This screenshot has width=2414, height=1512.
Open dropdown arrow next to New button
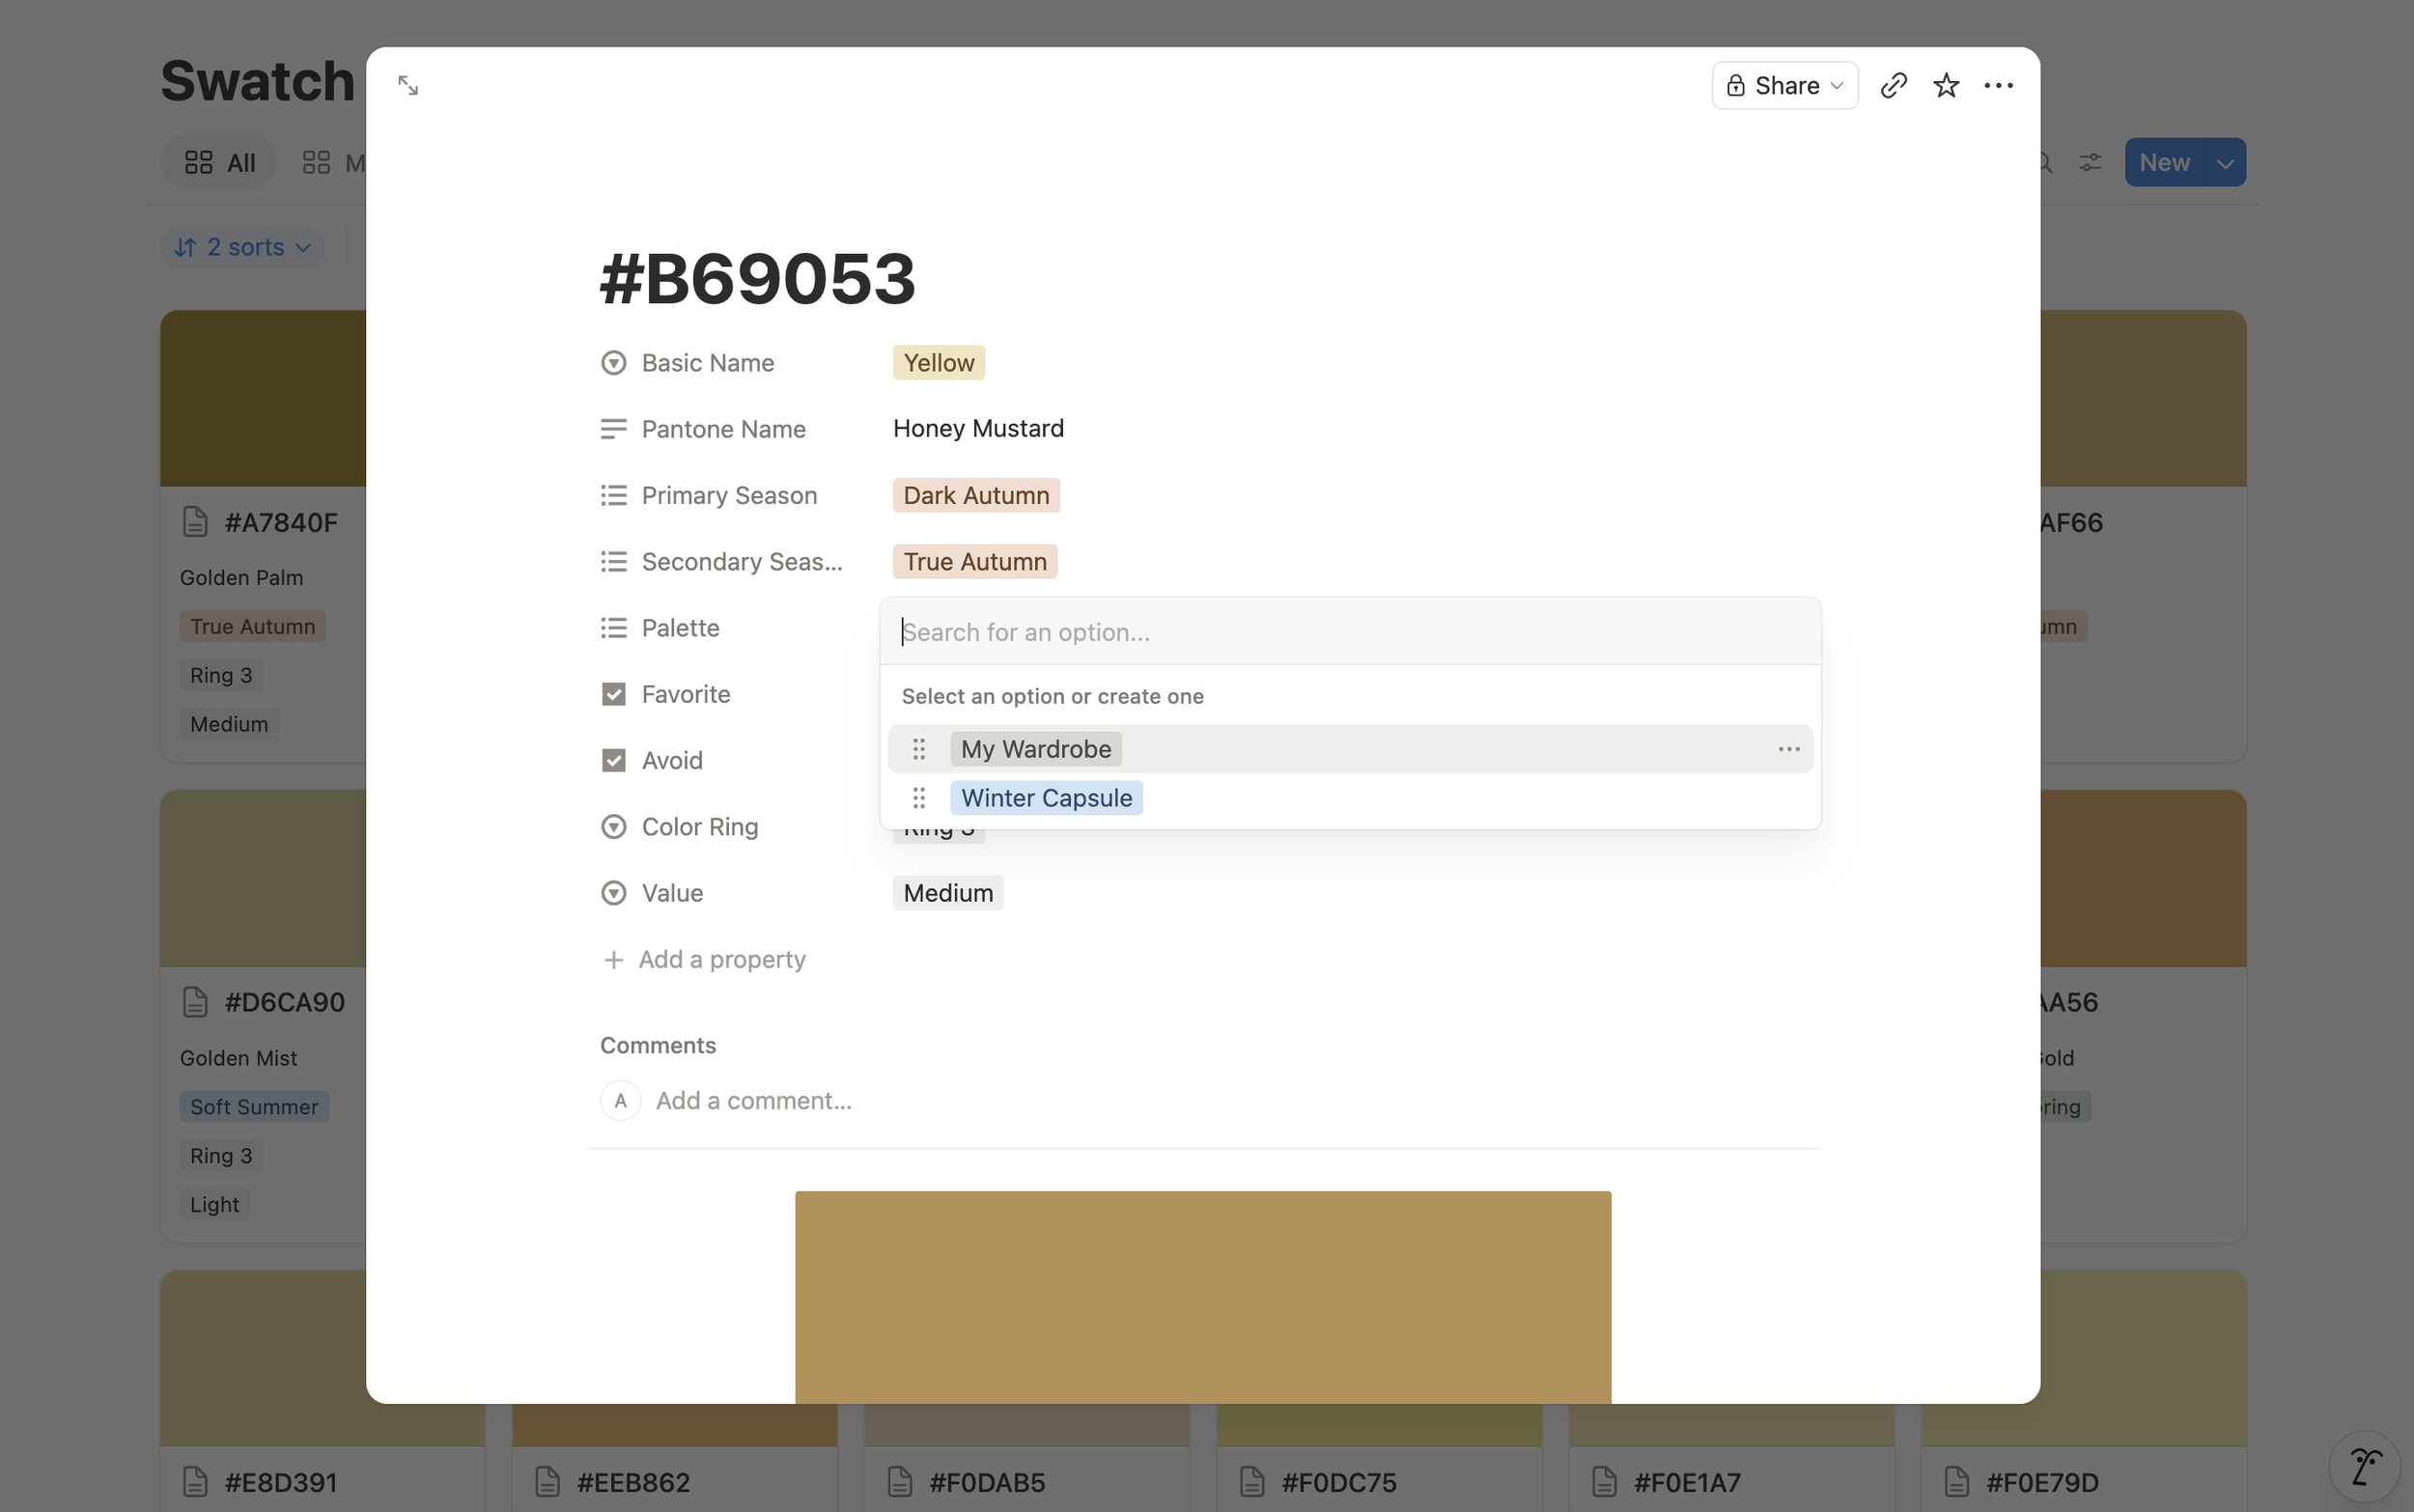click(x=2225, y=163)
